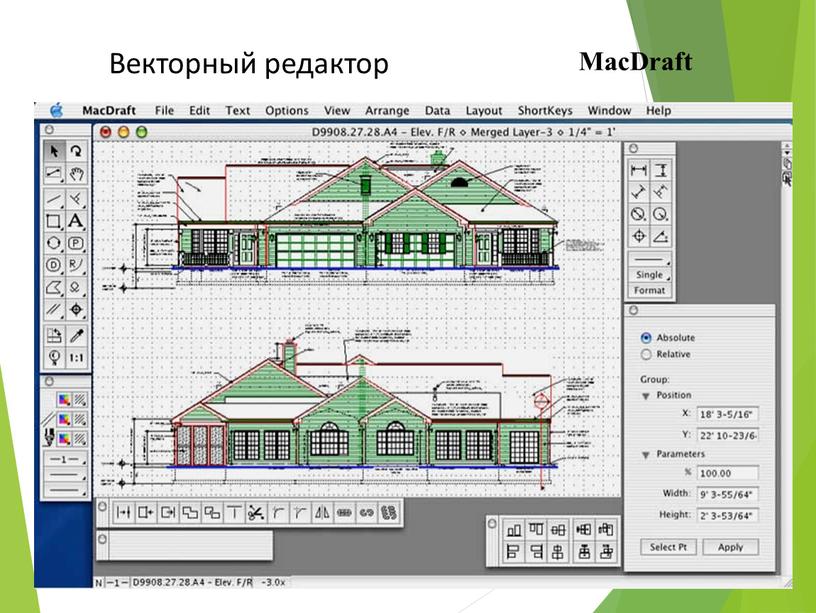
Task: Click the Select Pt button
Action: [668, 547]
